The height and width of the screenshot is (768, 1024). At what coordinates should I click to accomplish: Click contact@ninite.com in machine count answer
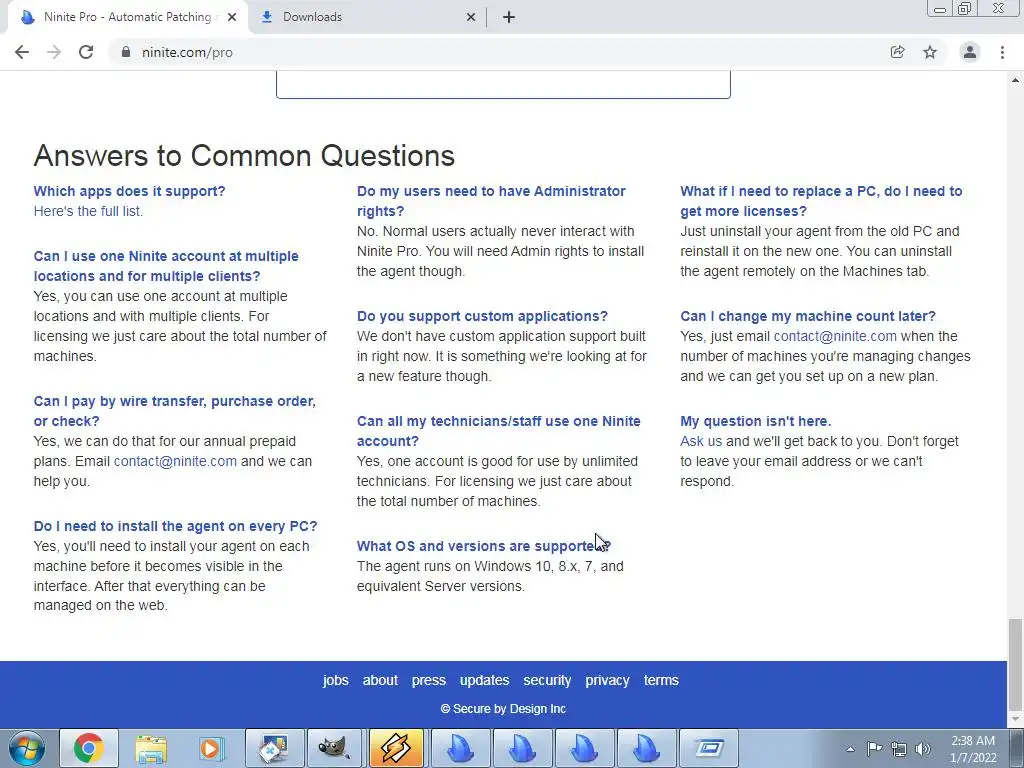[835, 336]
